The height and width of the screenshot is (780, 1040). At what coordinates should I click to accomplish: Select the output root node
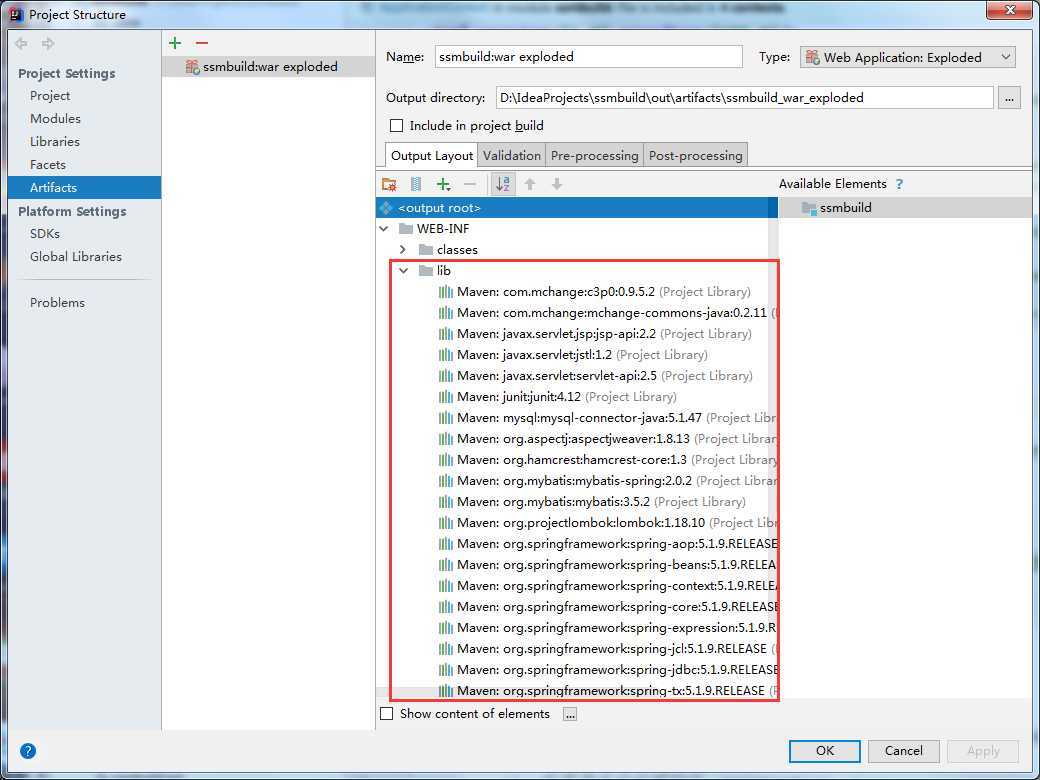click(576, 208)
